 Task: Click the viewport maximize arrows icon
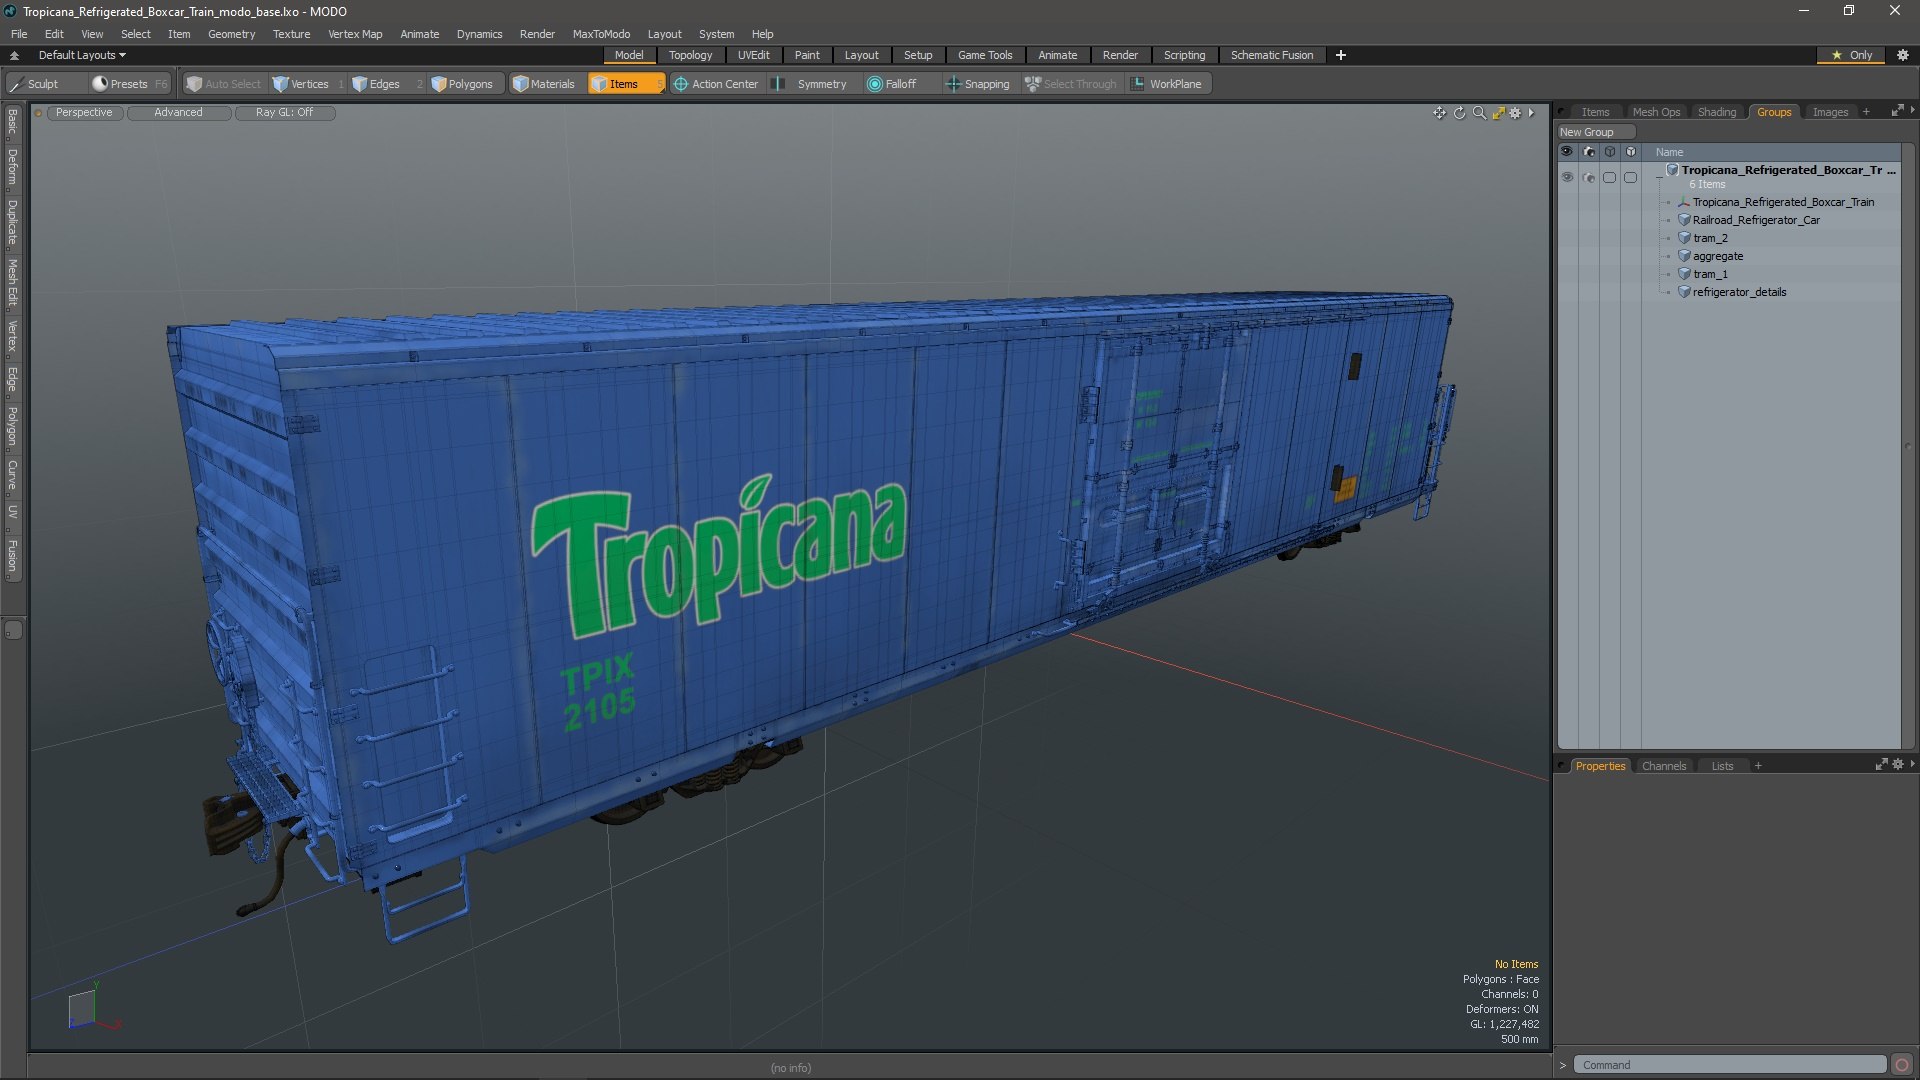[1498, 113]
